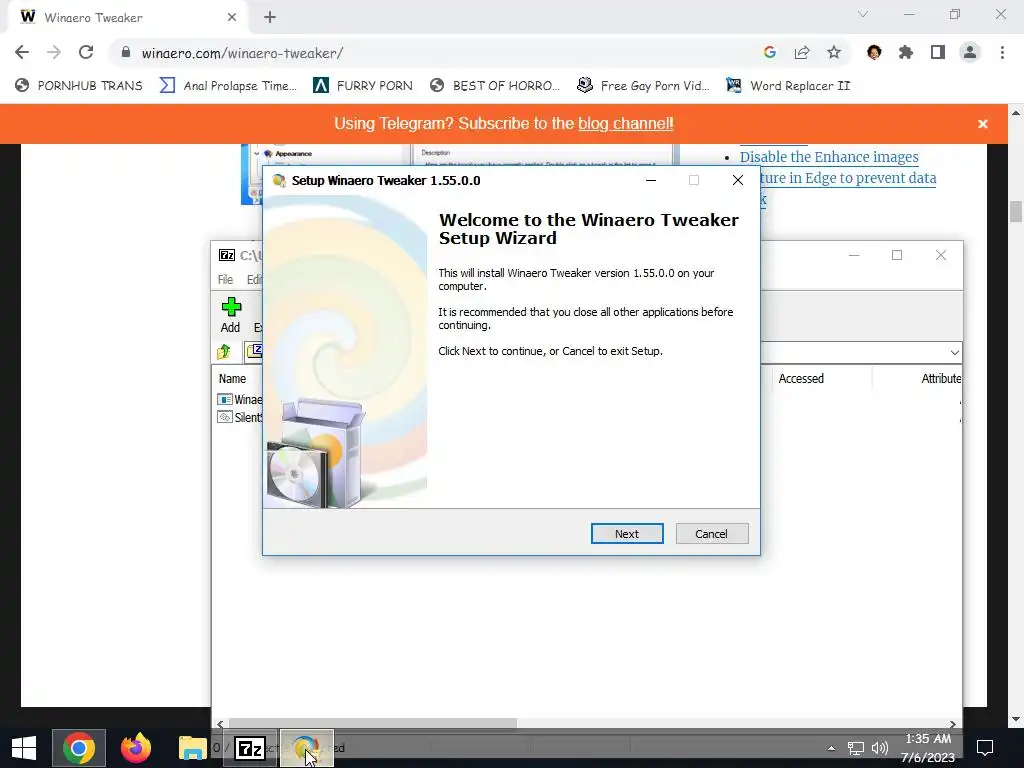Share this page icon
This screenshot has width=1024, height=768.
coord(802,53)
